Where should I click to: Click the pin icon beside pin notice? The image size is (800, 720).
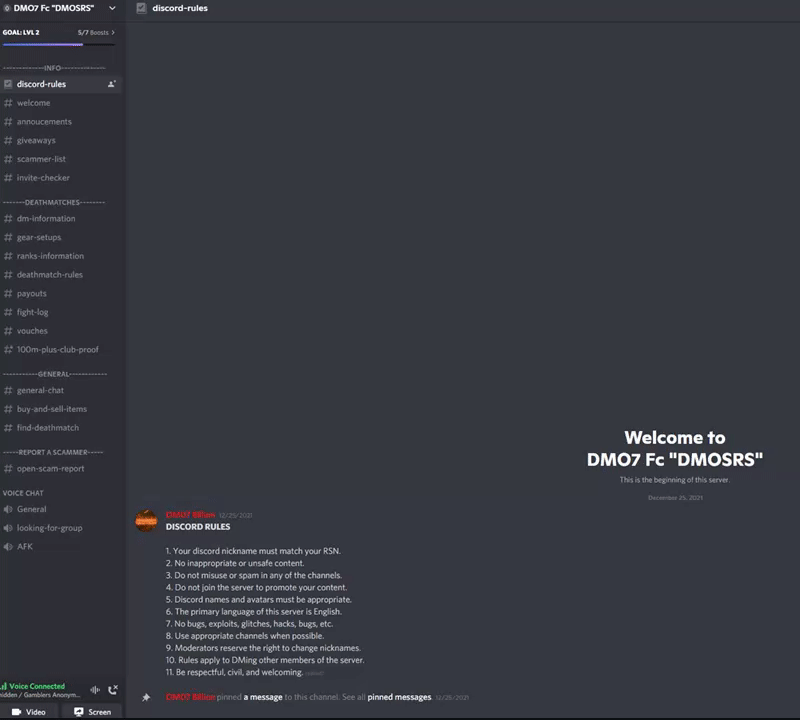click(146, 697)
